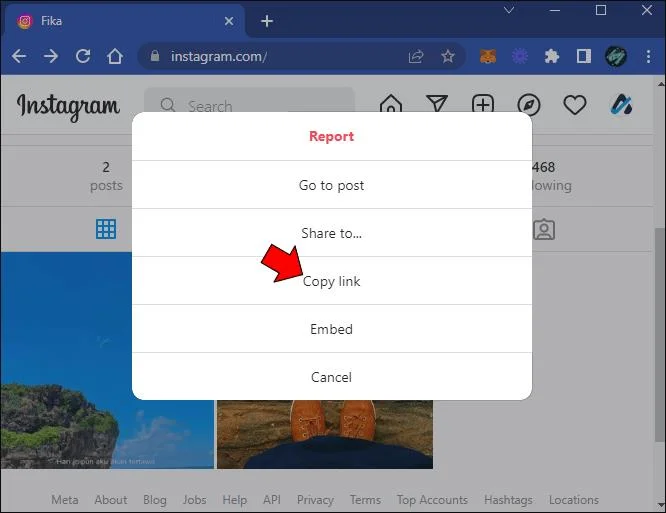Image resolution: width=666 pixels, height=513 pixels.
Task: Open the Top Accounts footer link
Action: pos(432,499)
